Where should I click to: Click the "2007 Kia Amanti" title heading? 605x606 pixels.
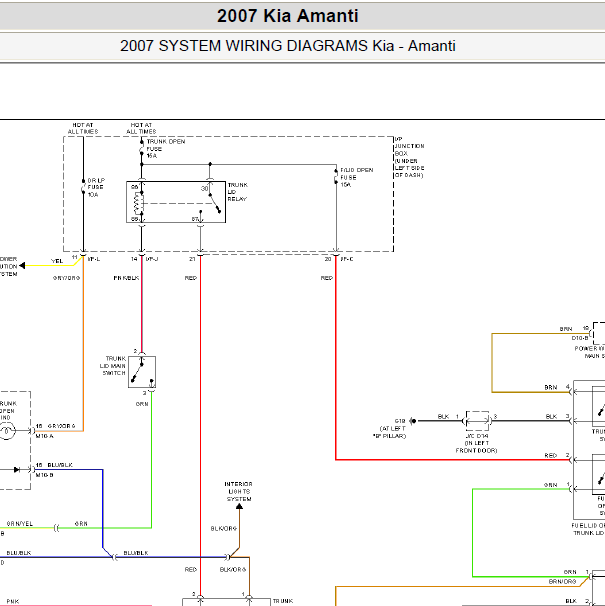(x=288, y=16)
